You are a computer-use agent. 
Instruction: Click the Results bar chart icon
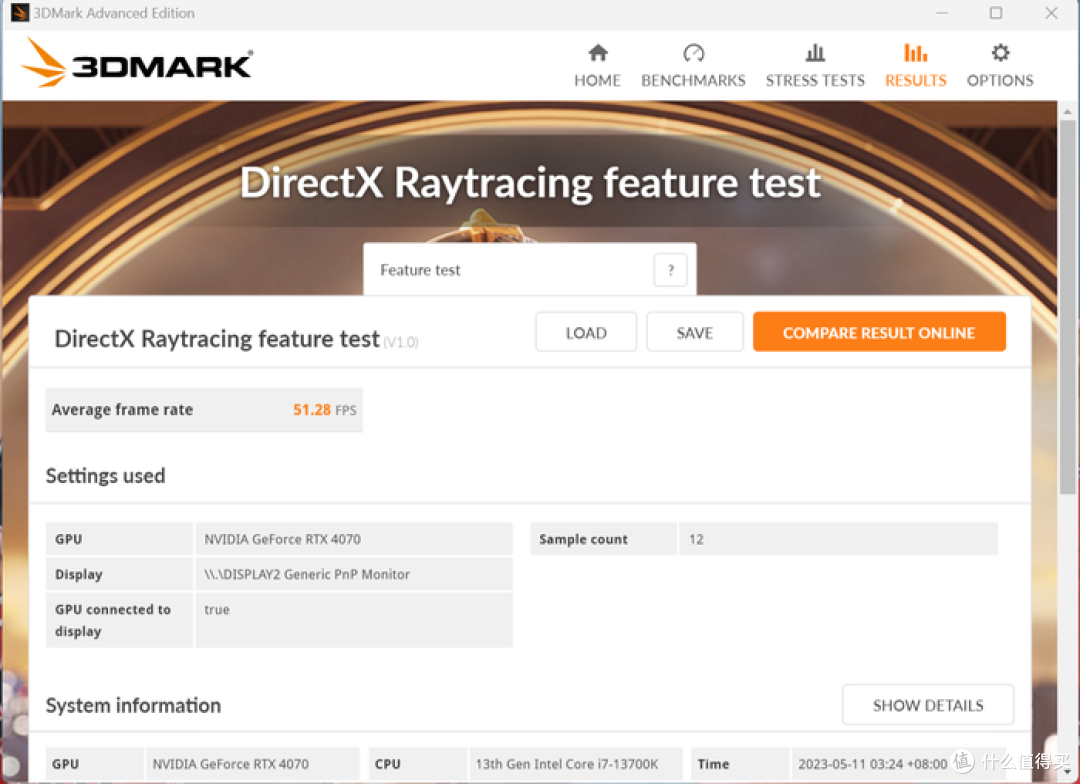pyautogui.click(x=915, y=53)
